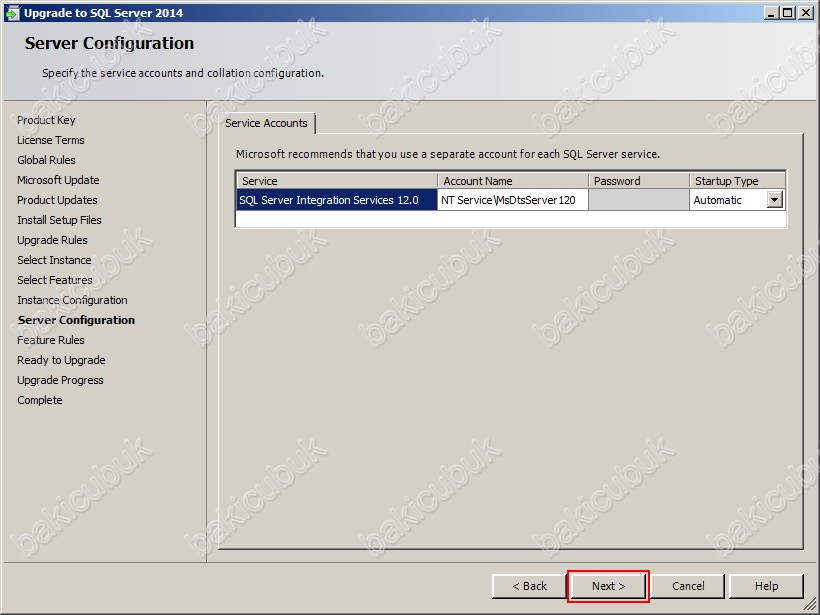Click the Account Name column header
The width and height of the screenshot is (820, 615).
[x=512, y=181]
